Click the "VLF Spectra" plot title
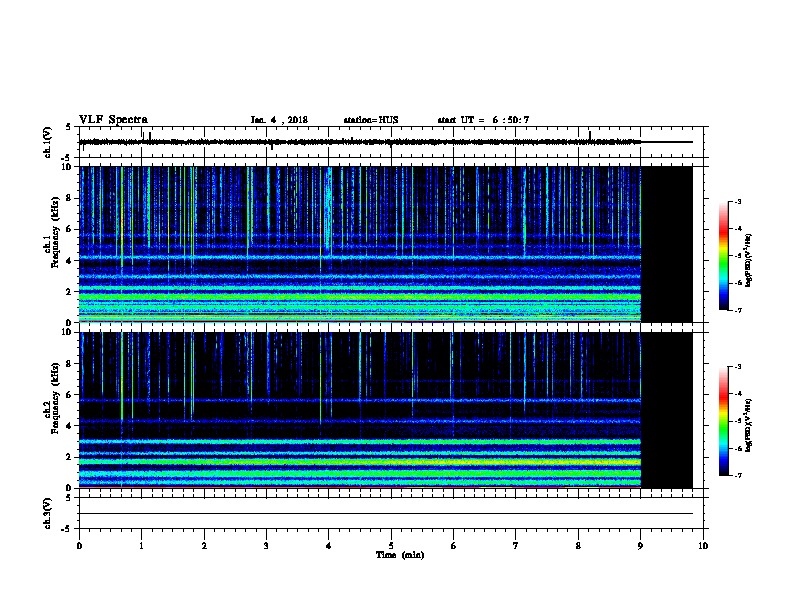Screen dimensions: 792x612 113,120
